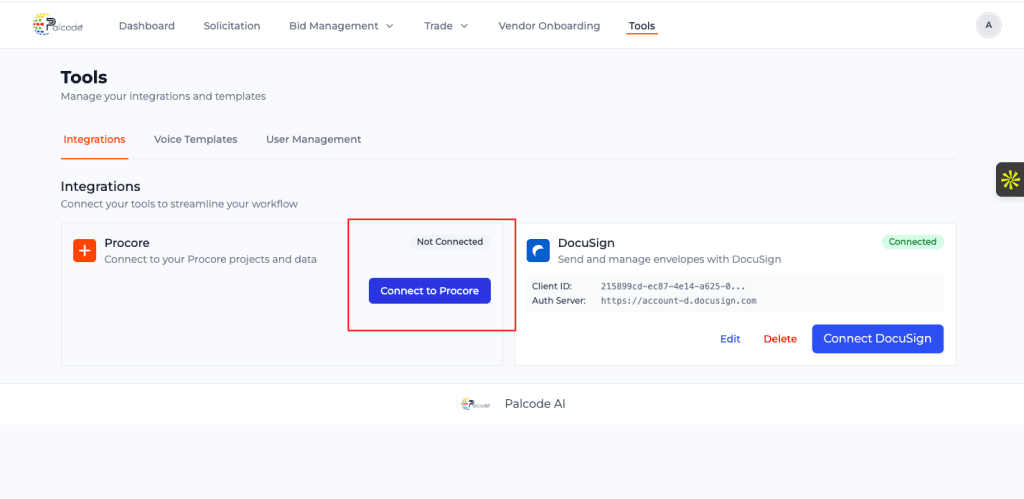The height and width of the screenshot is (499, 1024).
Task: Navigate to Vendor Onboarding
Action: [x=549, y=26]
